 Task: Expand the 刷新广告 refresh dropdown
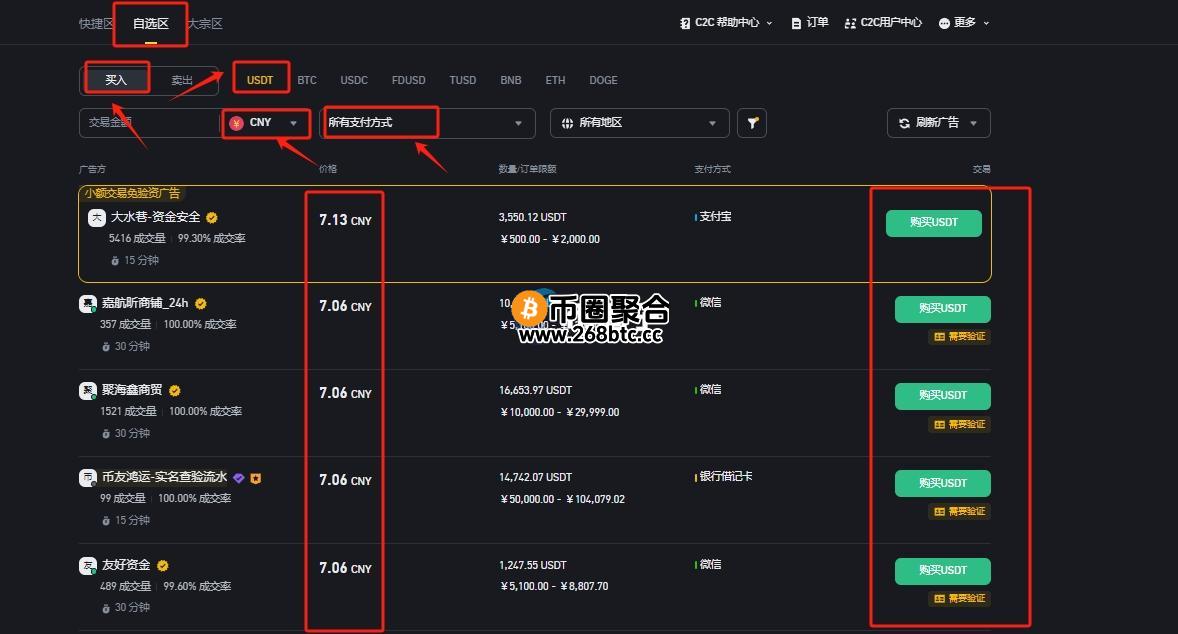(x=973, y=123)
